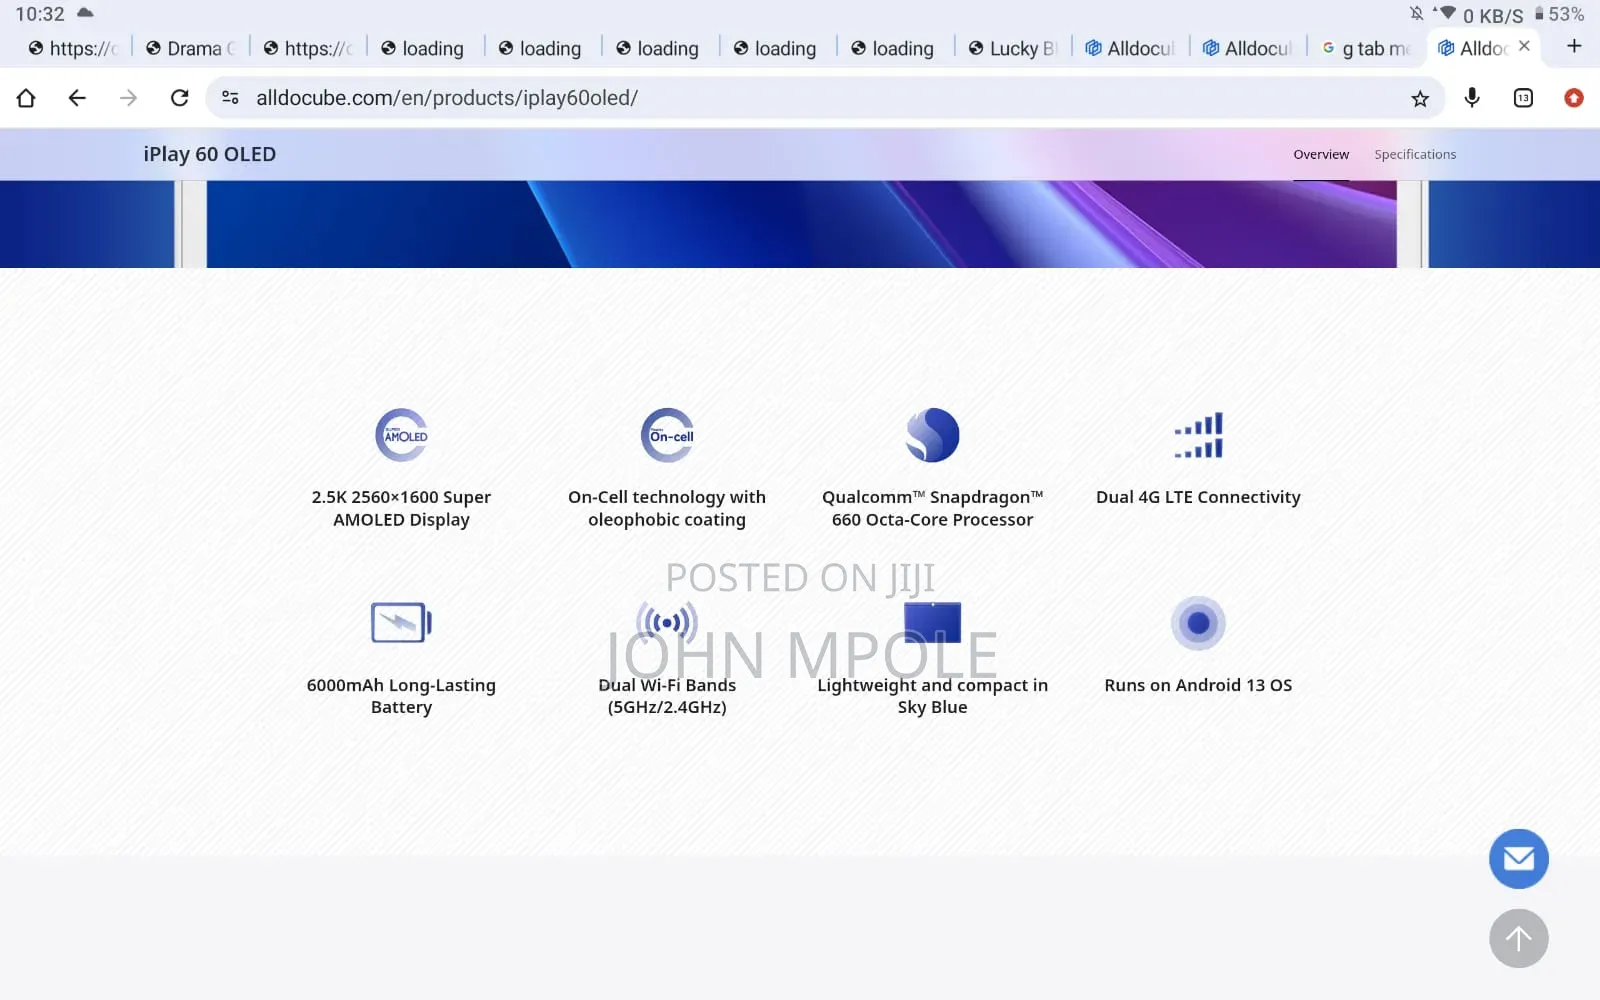Screen dimensions: 1600x1000
Task: Switch to the 'g tab m' Google tab
Action: click(x=1366, y=48)
